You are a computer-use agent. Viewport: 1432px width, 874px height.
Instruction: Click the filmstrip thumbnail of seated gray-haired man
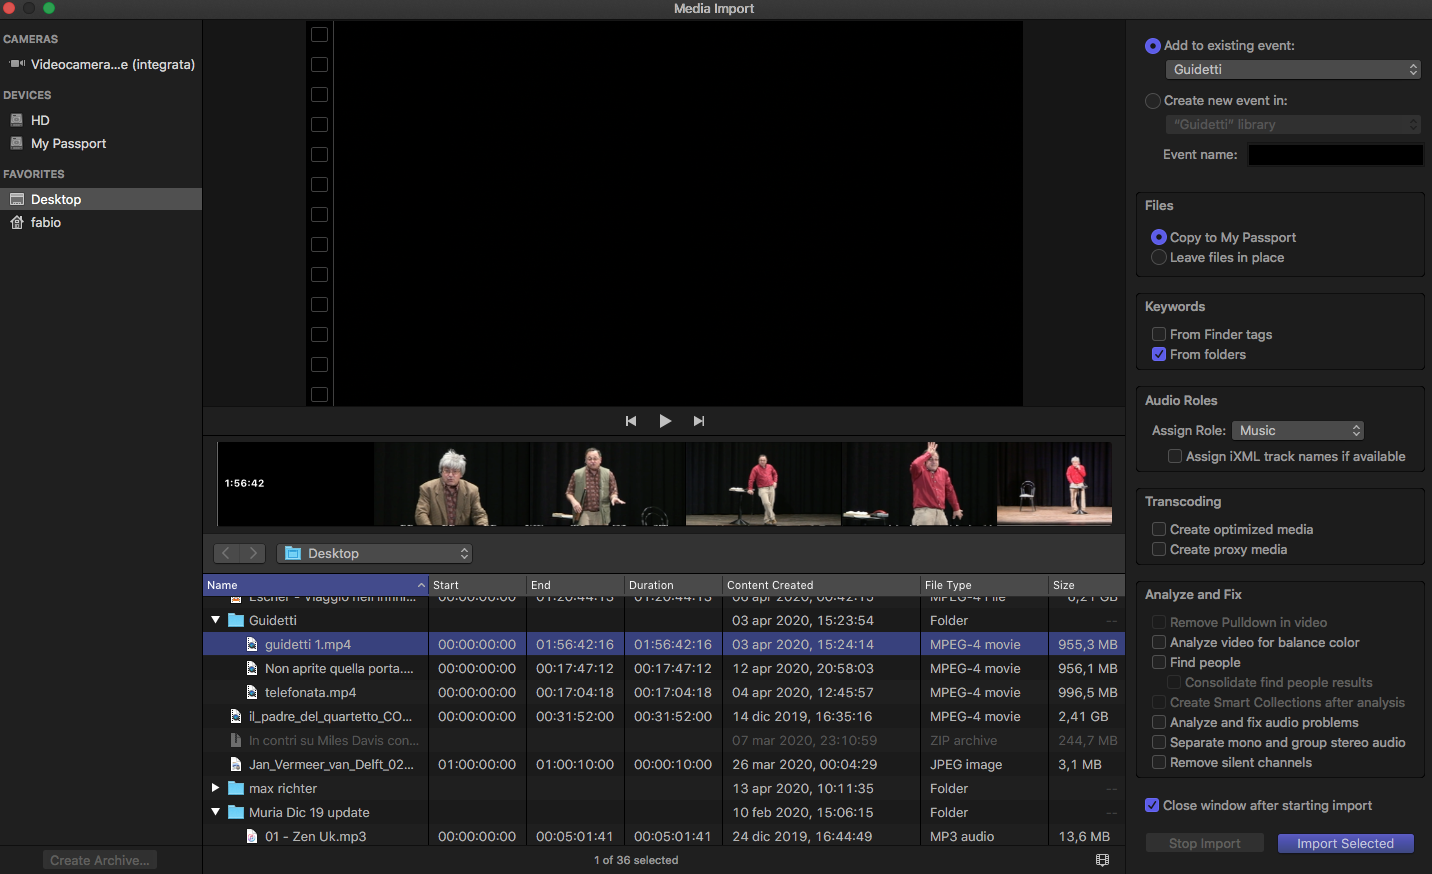pyautogui.click(x=452, y=484)
